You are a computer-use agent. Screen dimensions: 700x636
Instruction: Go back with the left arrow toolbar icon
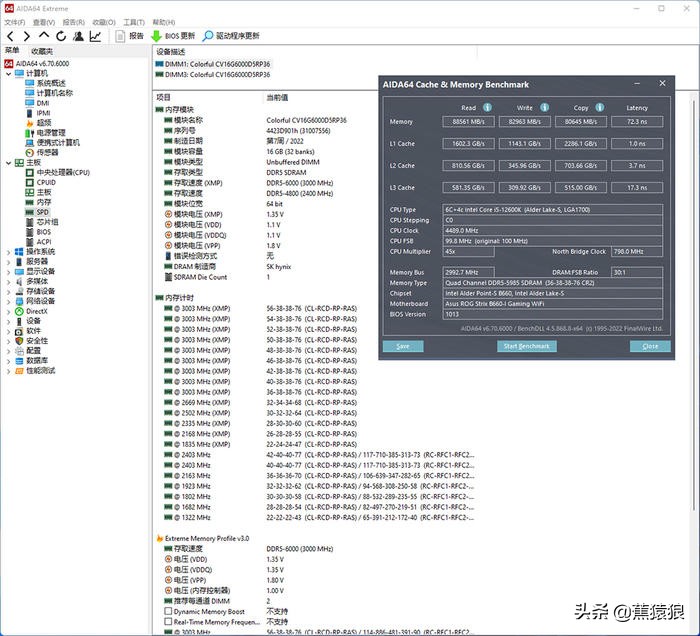tap(11, 36)
